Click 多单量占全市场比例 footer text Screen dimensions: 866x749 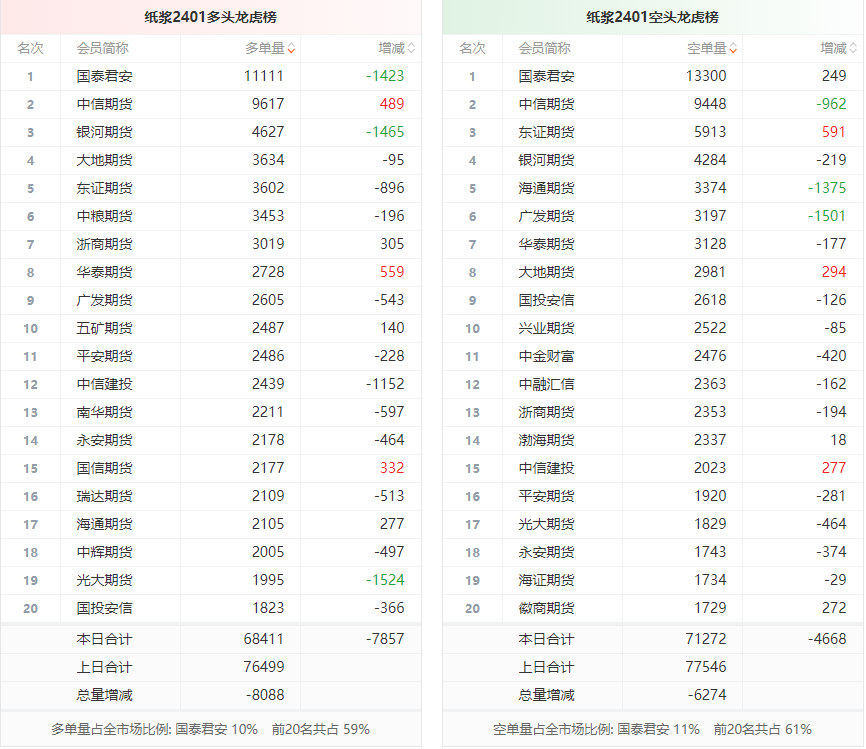210,730
